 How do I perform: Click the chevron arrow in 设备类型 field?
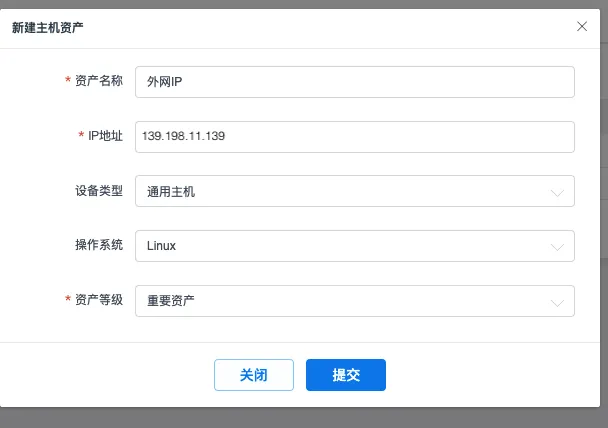pos(557,192)
